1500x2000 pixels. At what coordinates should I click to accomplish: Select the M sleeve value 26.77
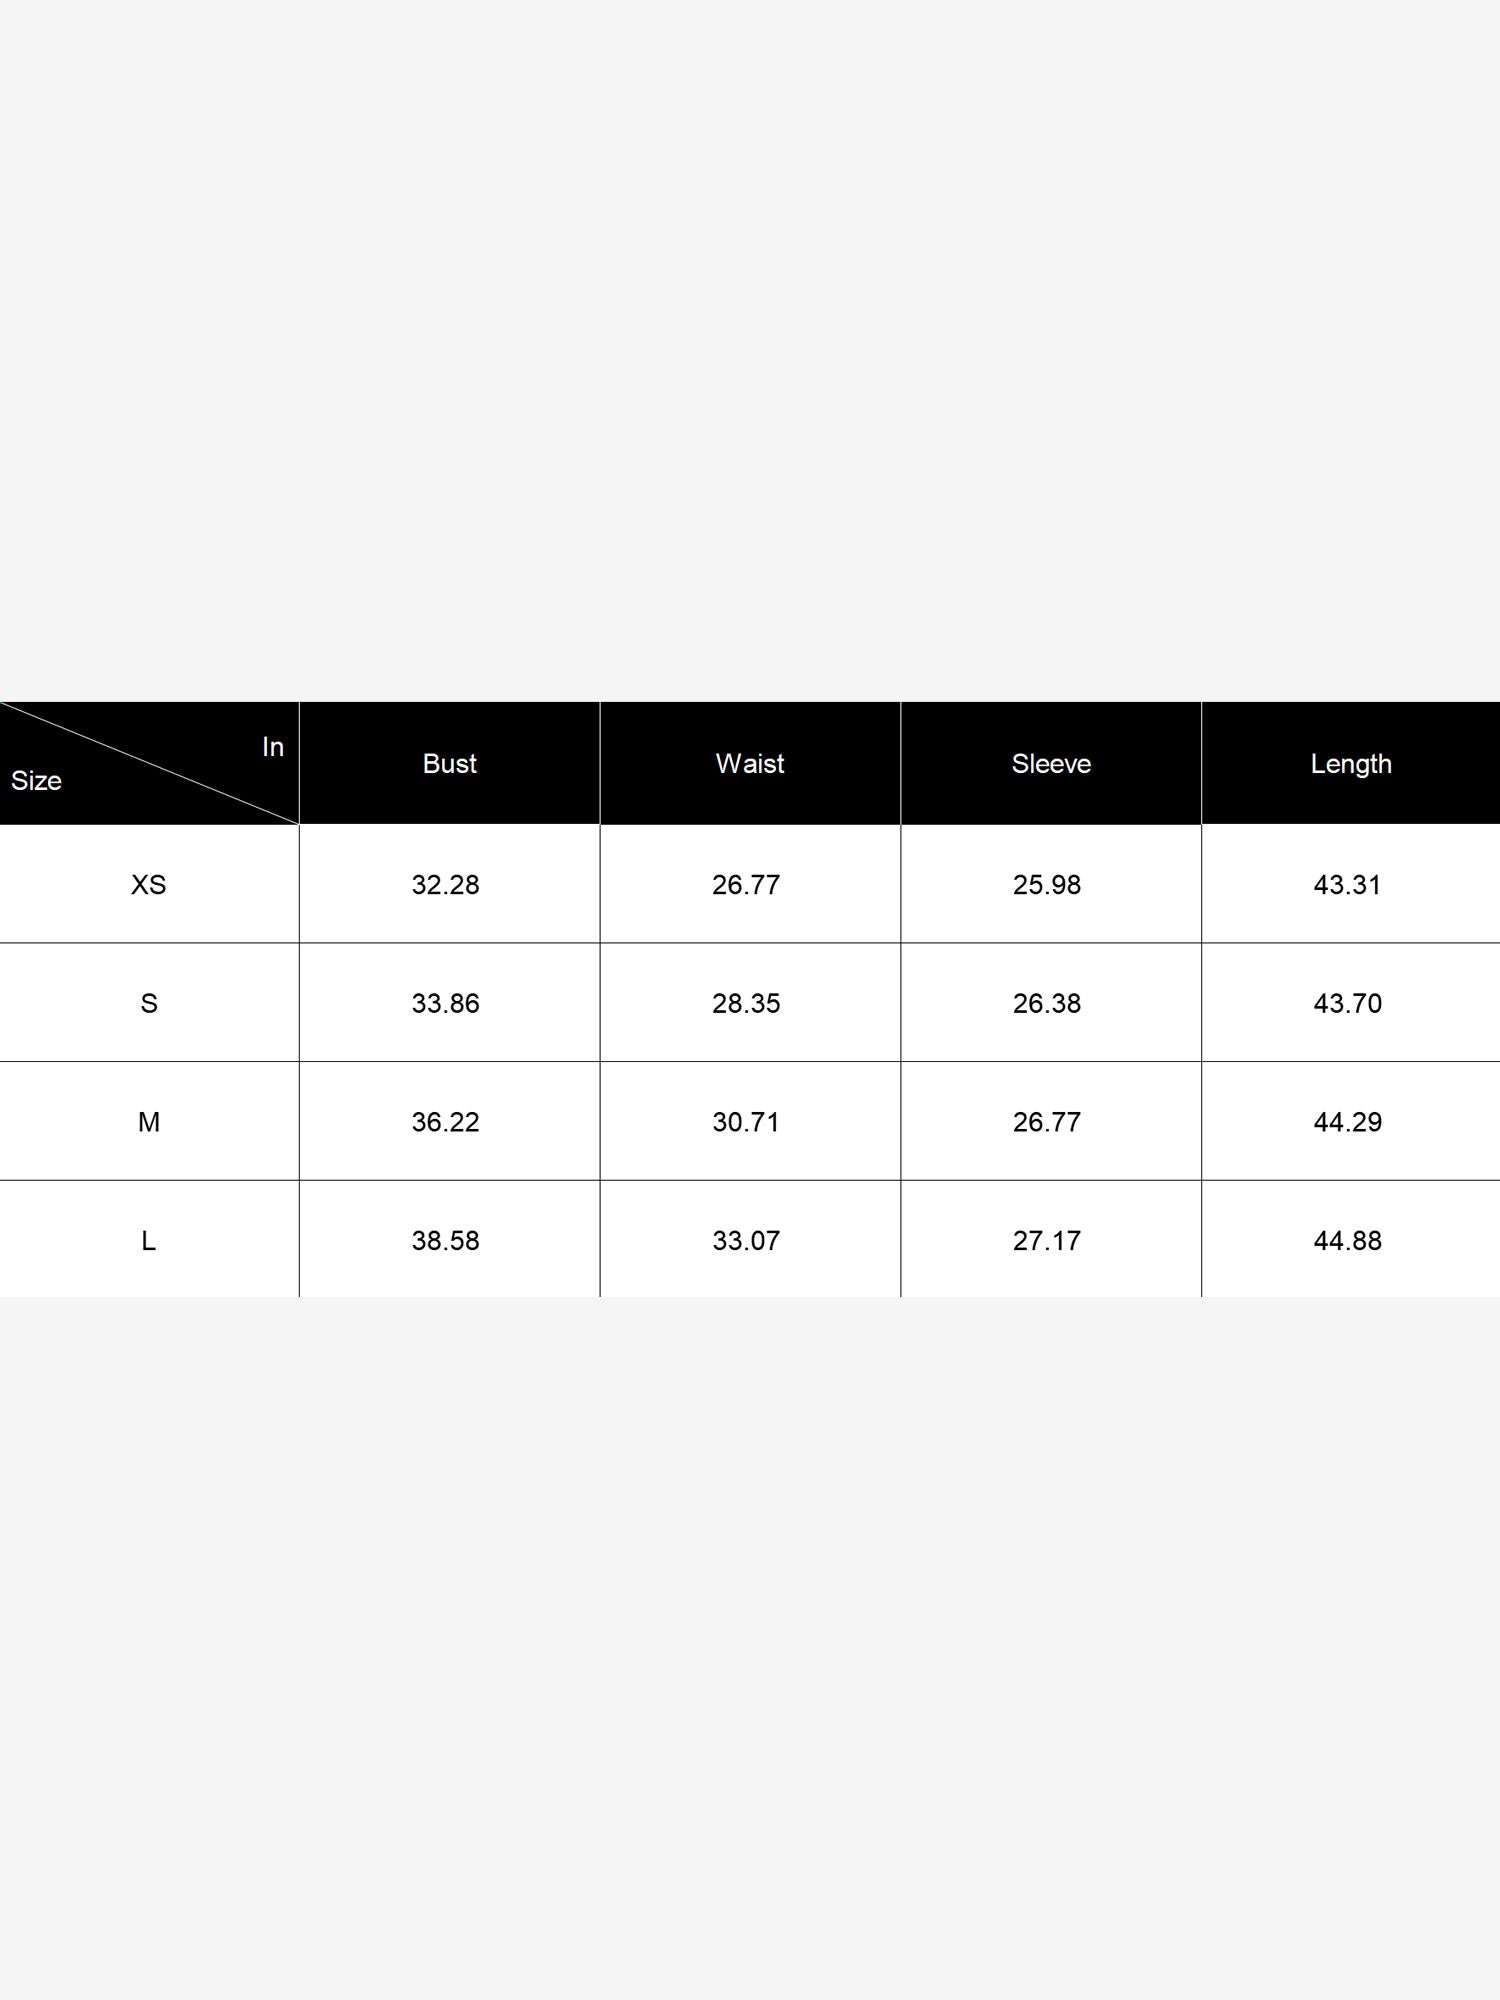click(1047, 1122)
